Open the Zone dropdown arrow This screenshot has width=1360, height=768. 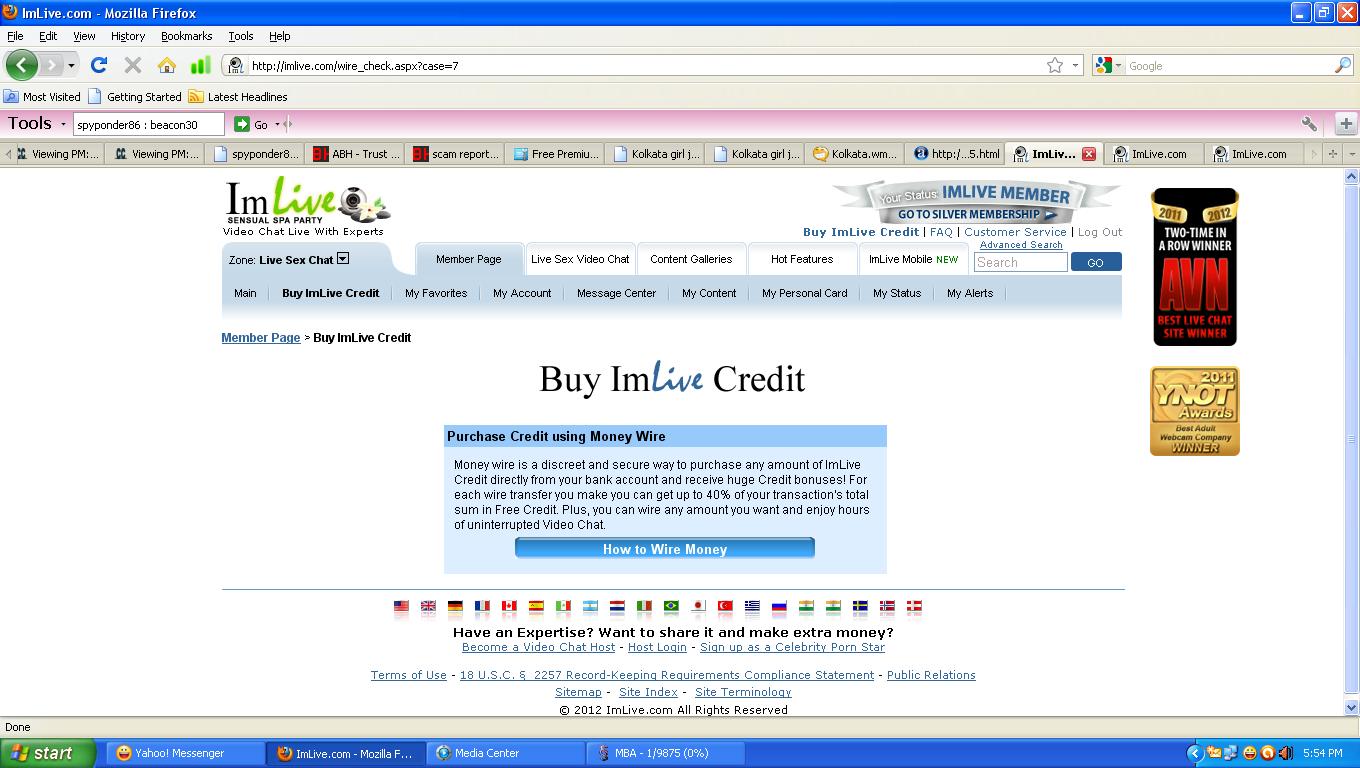[x=343, y=258]
